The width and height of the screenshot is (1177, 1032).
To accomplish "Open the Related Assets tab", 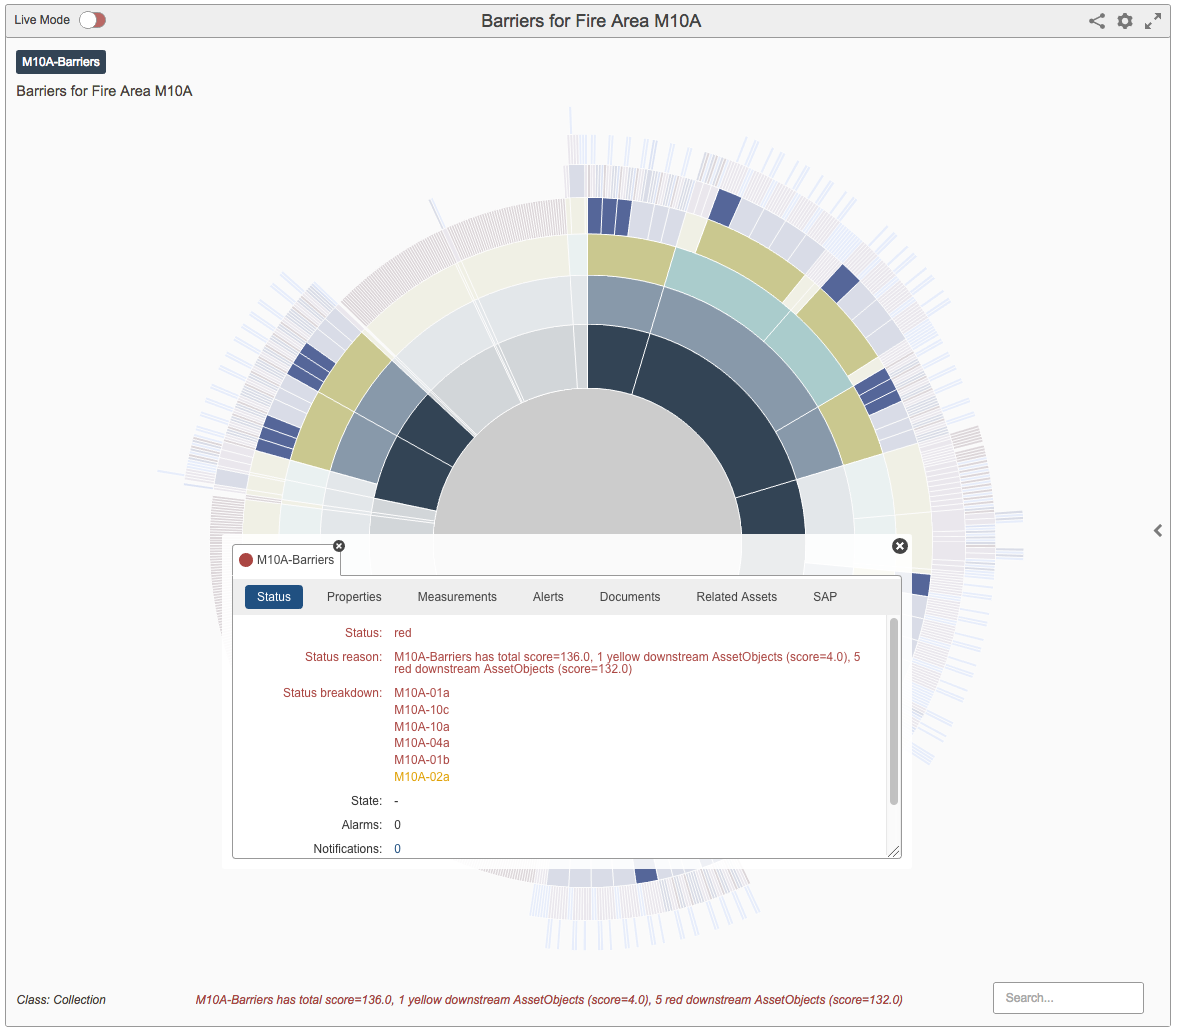I will pyautogui.click(x=736, y=597).
